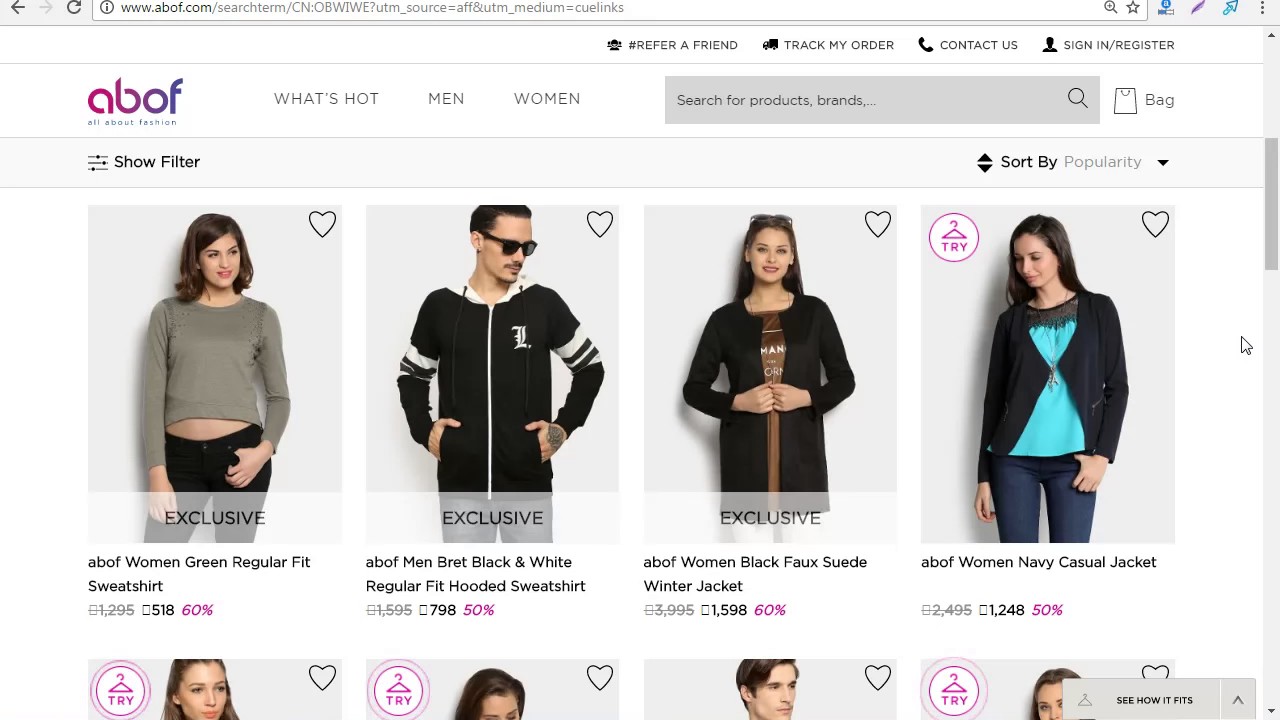The image size is (1280, 720).
Task: Click the 2 TRY badge on Navy Casual Jacket
Action: [954, 237]
